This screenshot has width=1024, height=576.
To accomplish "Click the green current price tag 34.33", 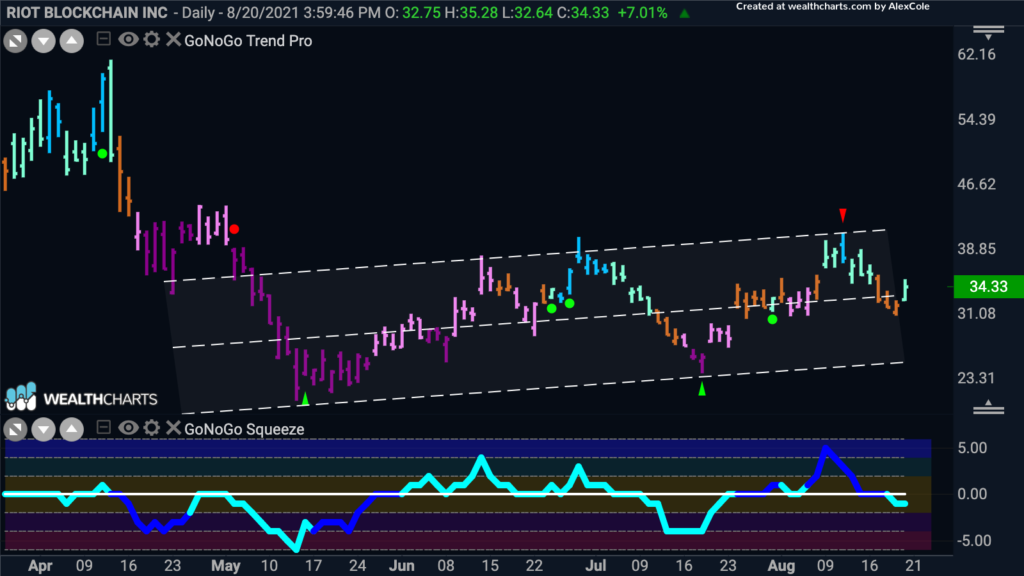I will [x=988, y=286].
